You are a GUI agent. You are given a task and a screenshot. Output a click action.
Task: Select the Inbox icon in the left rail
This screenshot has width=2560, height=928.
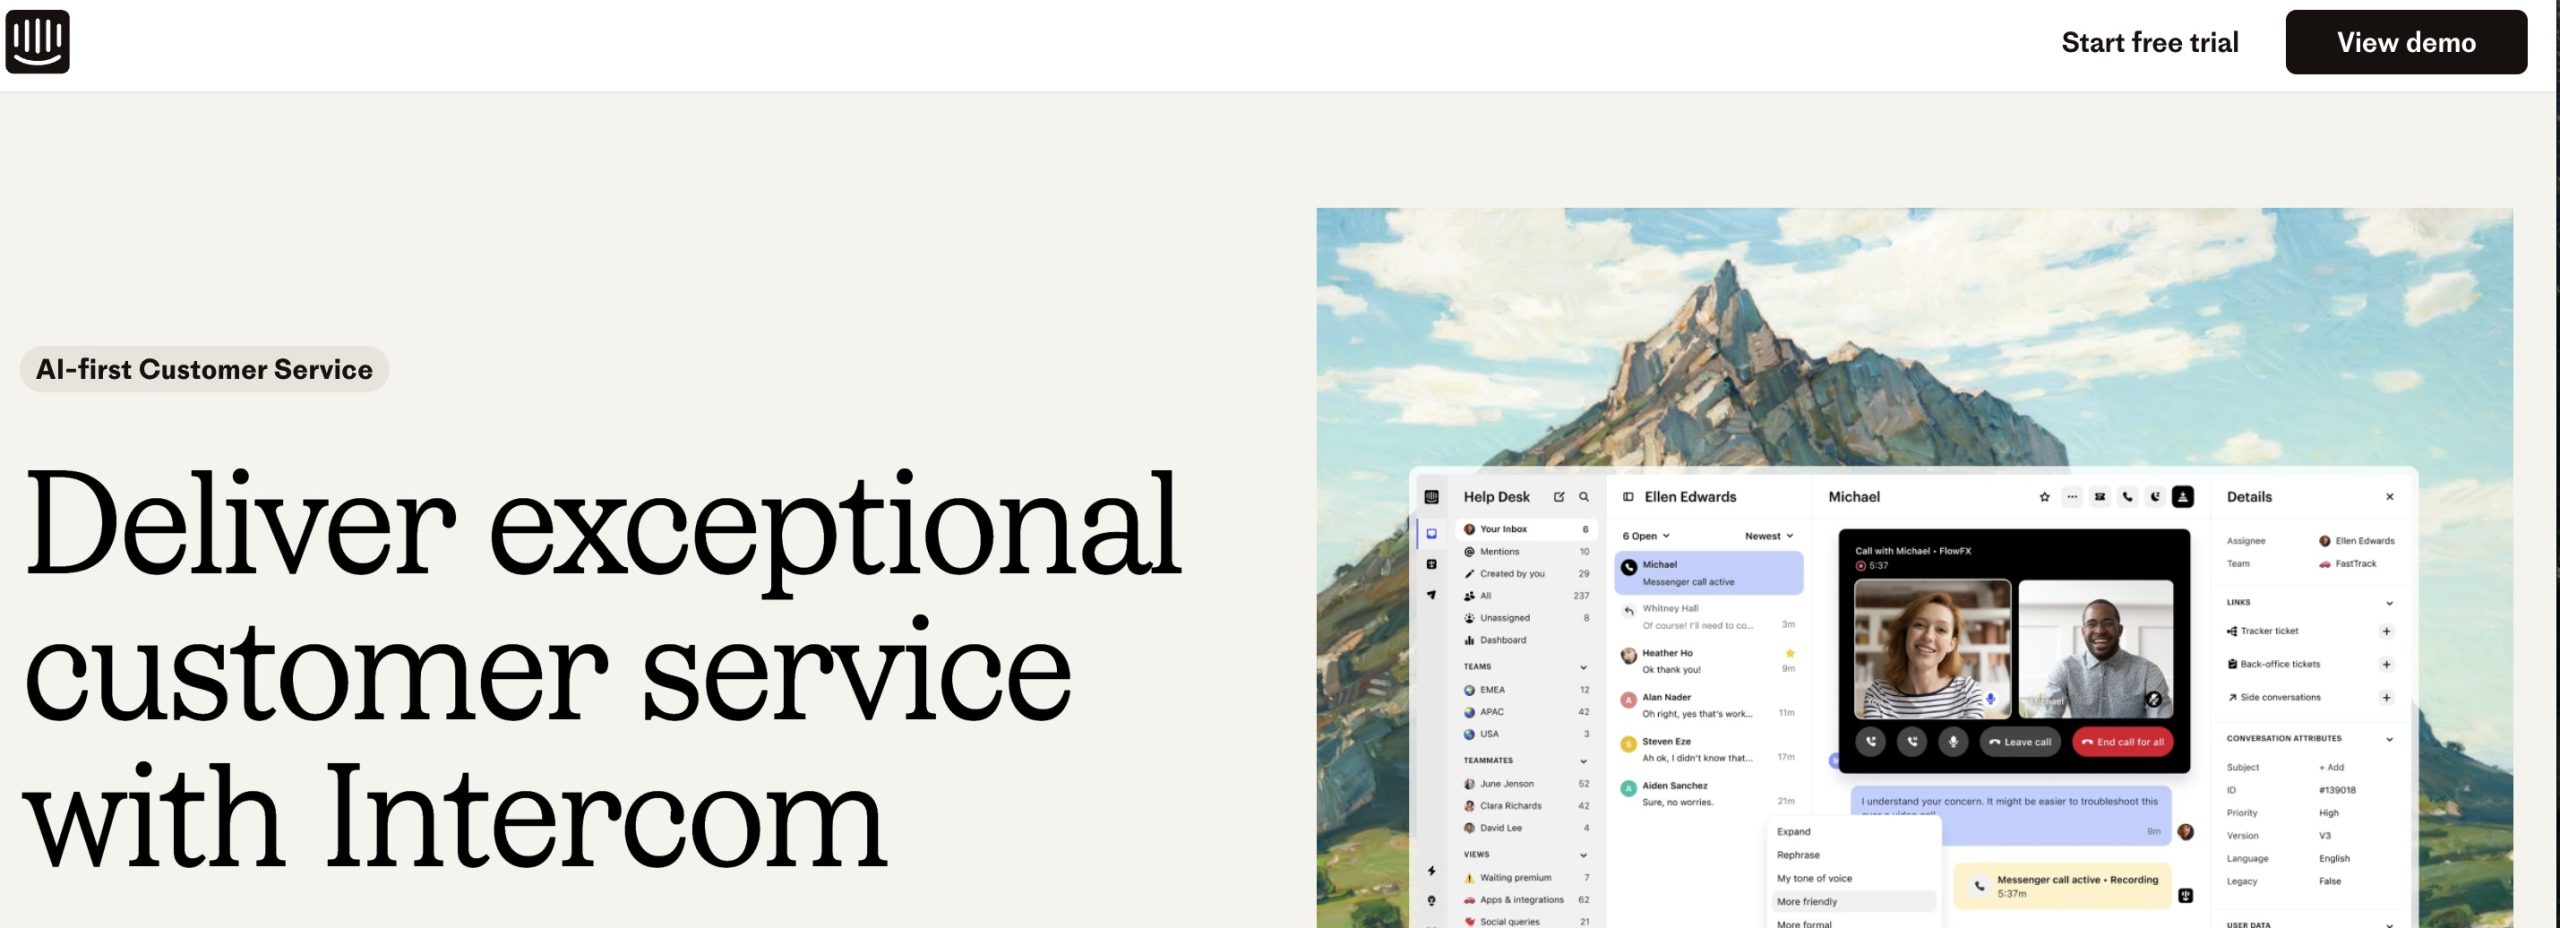(1431, 534)
